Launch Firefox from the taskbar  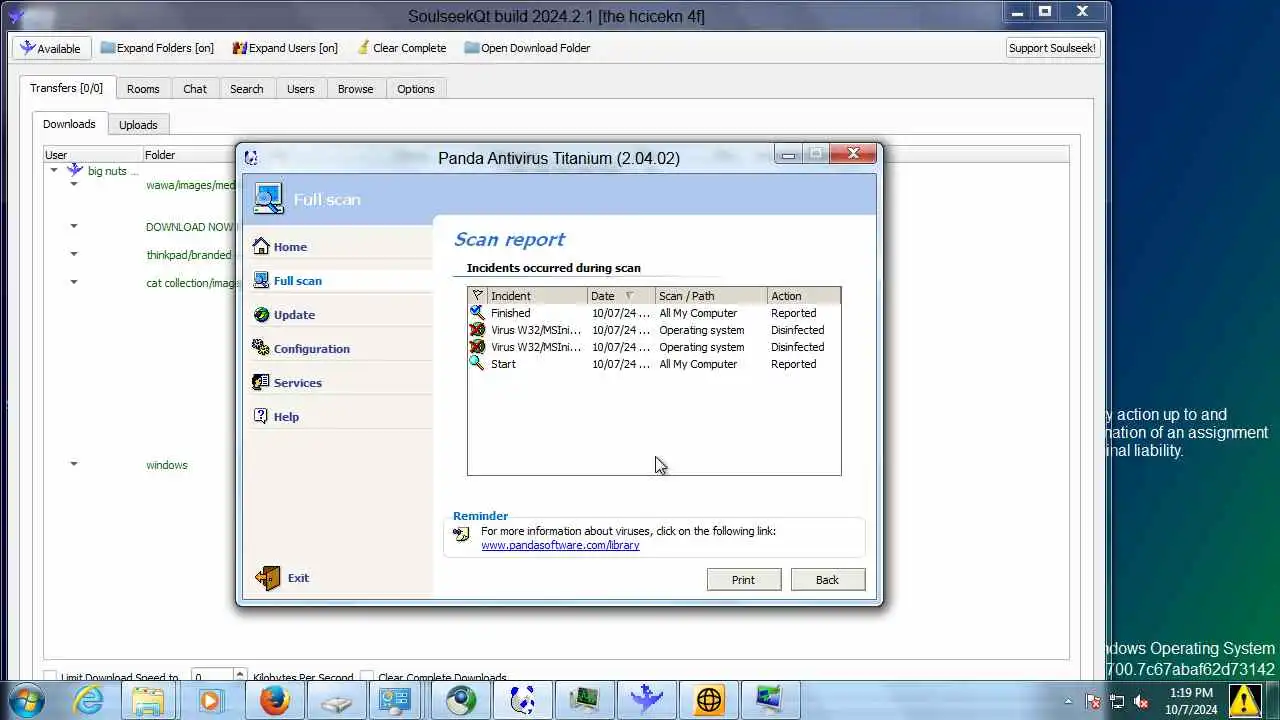pyautogui.click(x=274, y=700)
